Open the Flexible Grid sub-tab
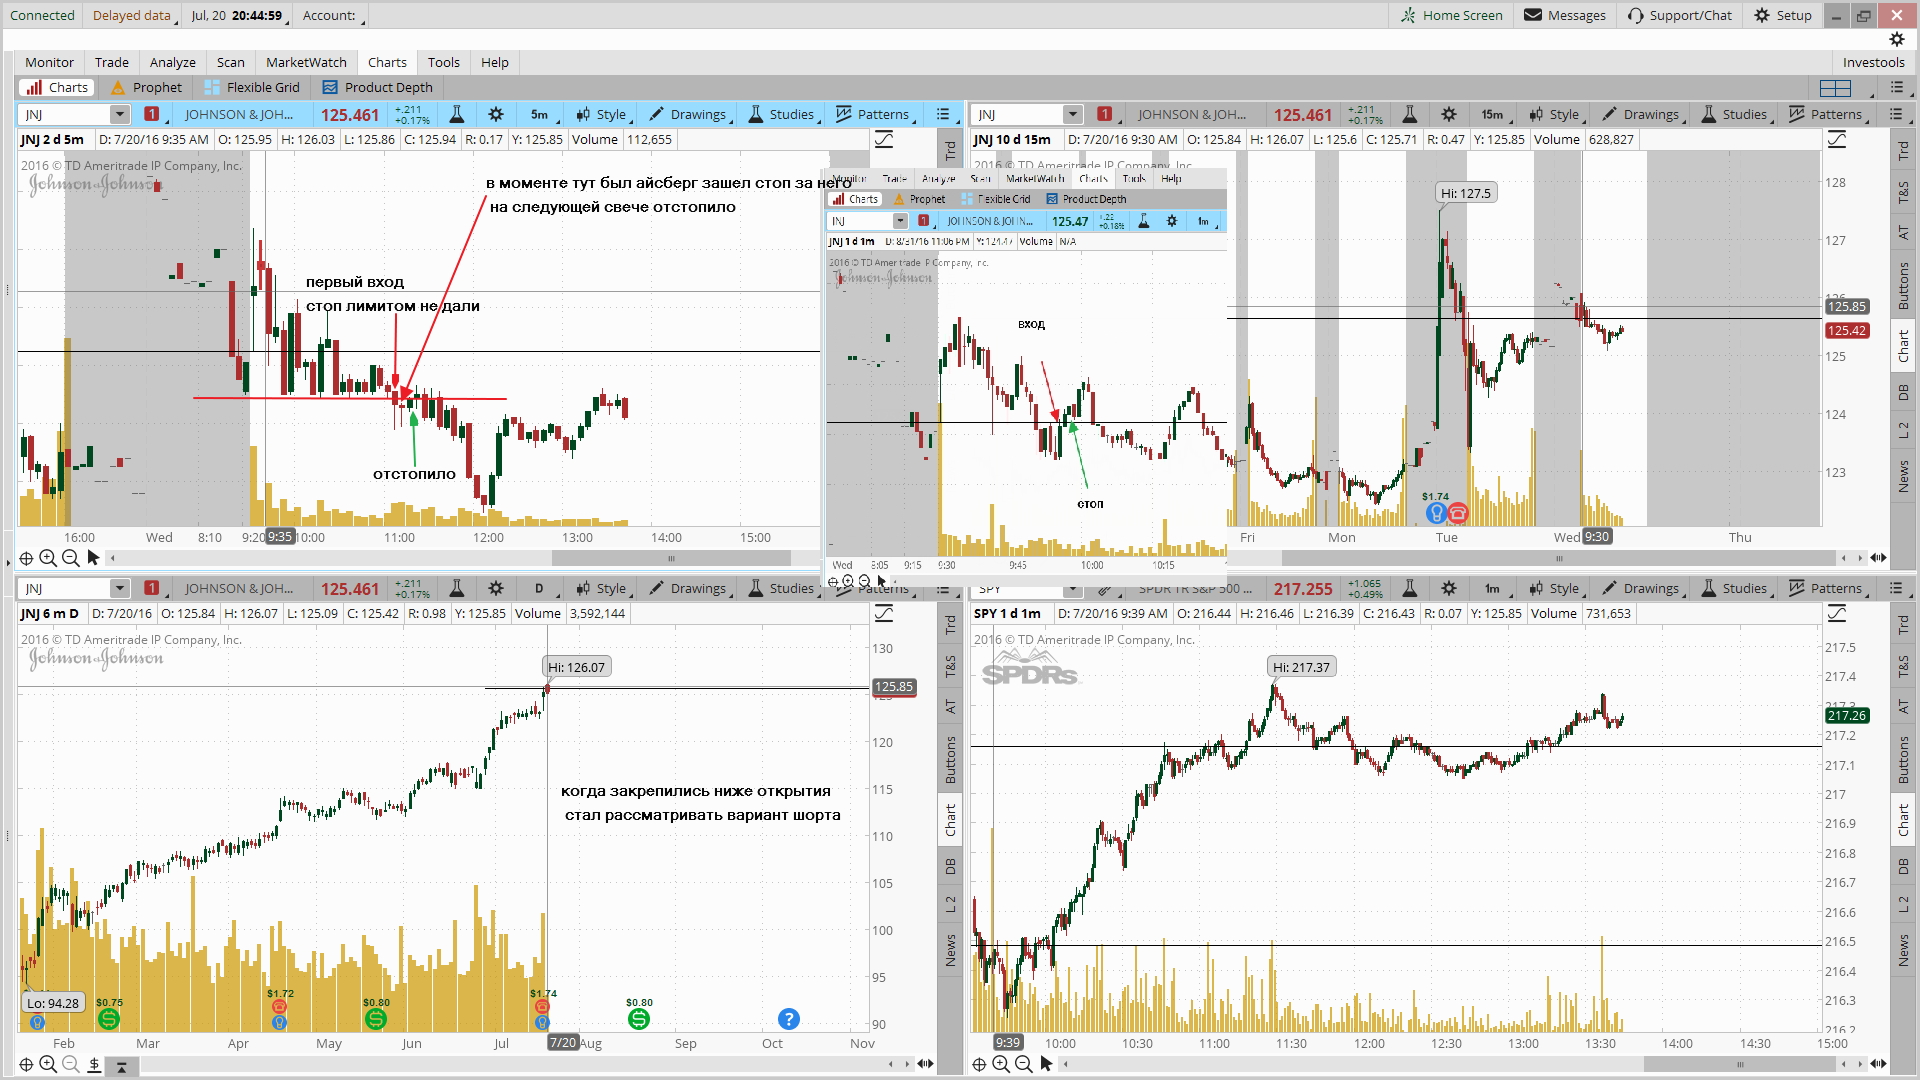The image size is (1920, 1080). pos(252,88)
